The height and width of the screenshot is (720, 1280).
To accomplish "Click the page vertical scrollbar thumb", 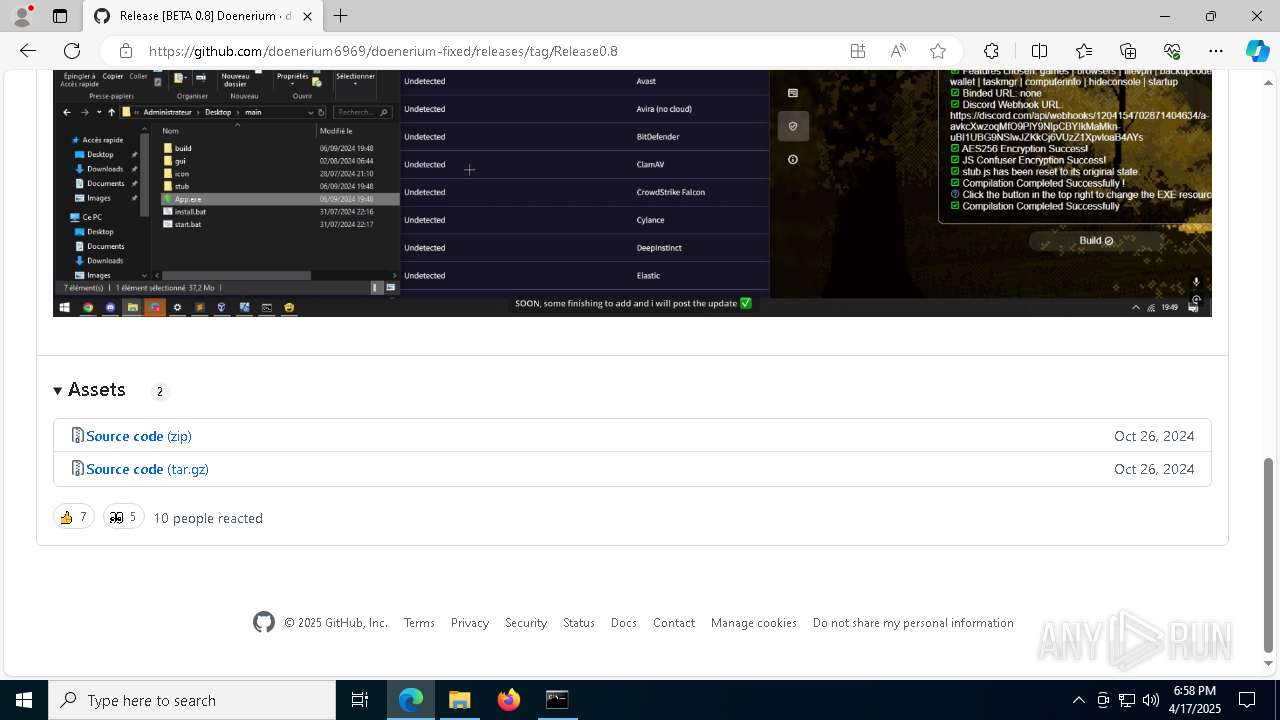I will pyautogui.click(x=1269, y=554).
